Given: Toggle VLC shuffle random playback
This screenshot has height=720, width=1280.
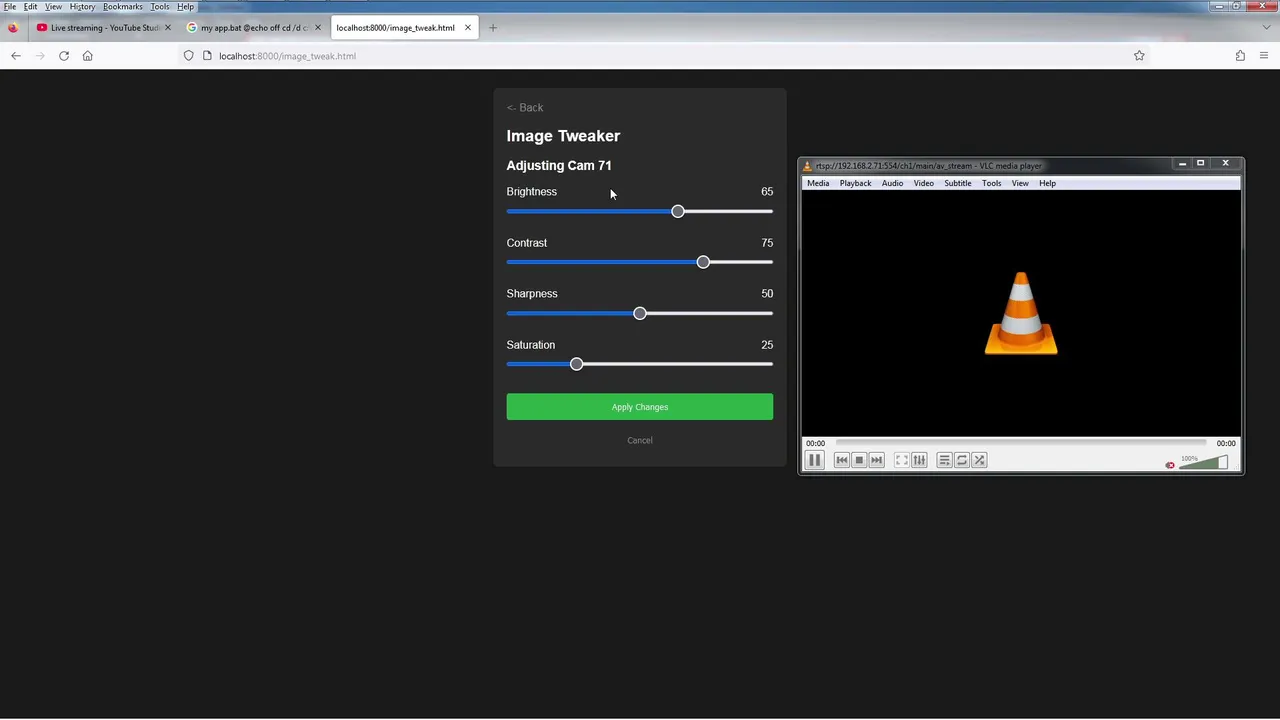Looking at the screenshot, I should [x=979, y=460].
